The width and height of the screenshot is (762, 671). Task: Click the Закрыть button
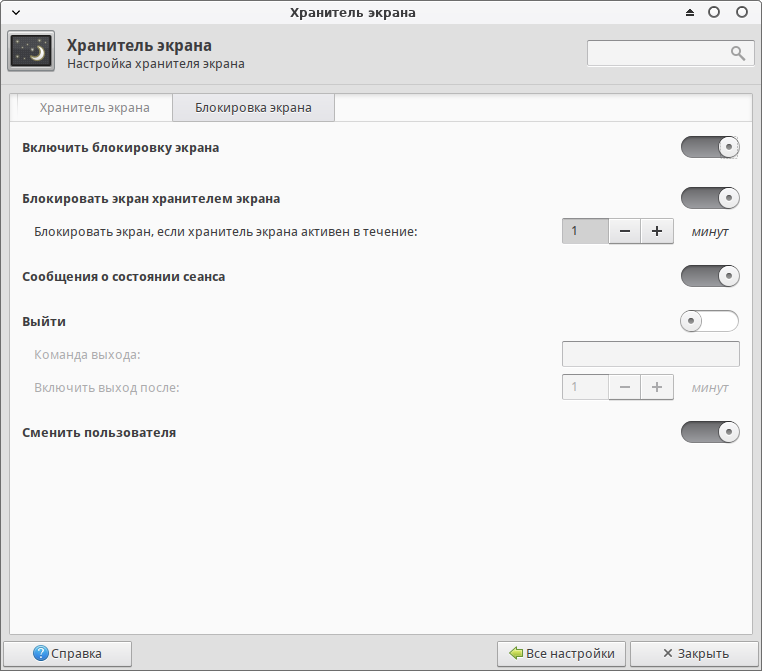pos(694,654)
